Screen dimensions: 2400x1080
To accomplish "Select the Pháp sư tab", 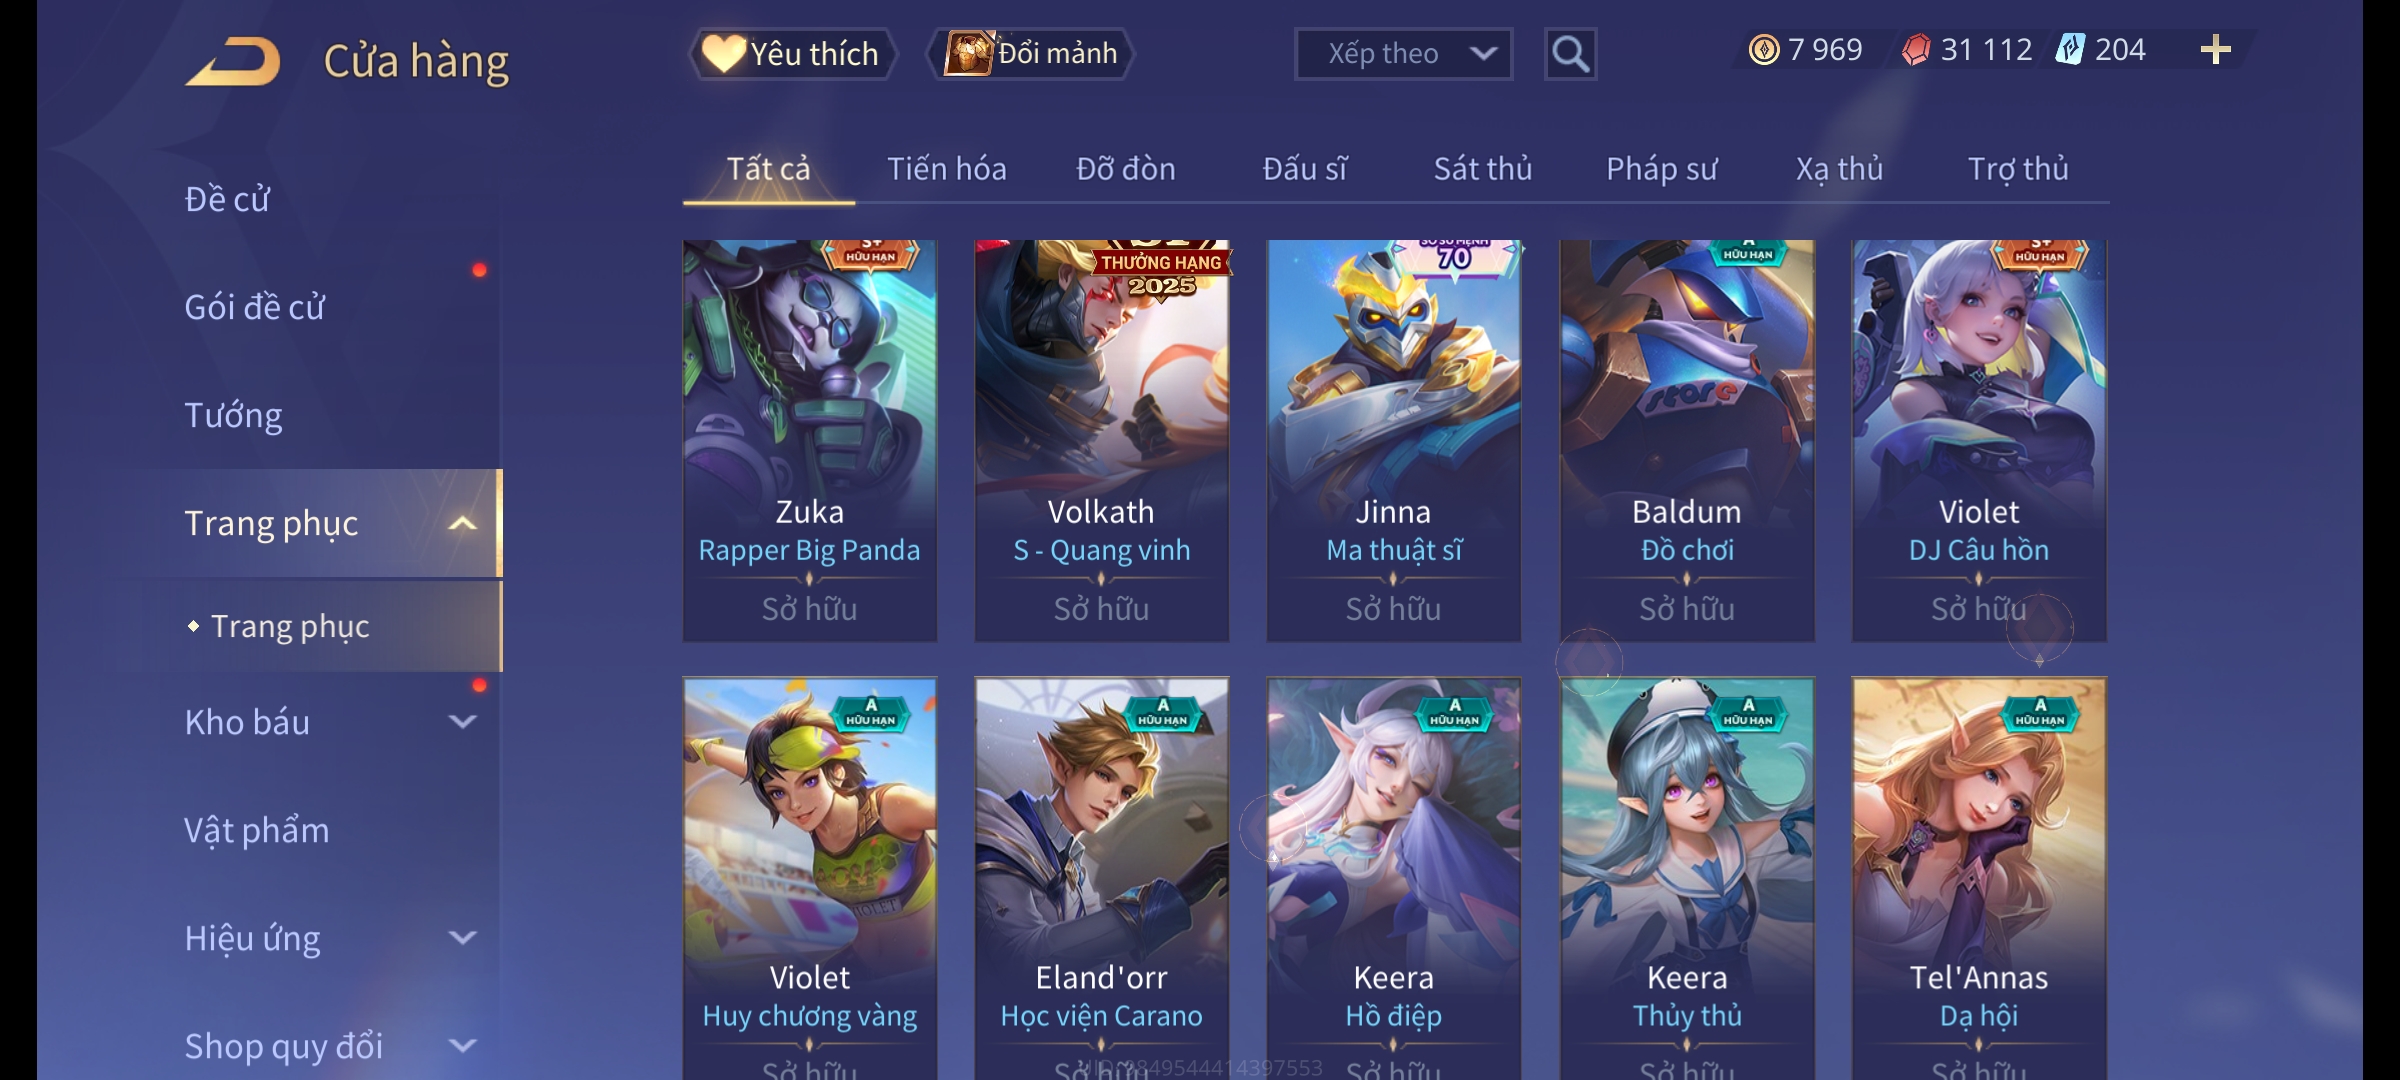I will click(x=1662, y=169).
